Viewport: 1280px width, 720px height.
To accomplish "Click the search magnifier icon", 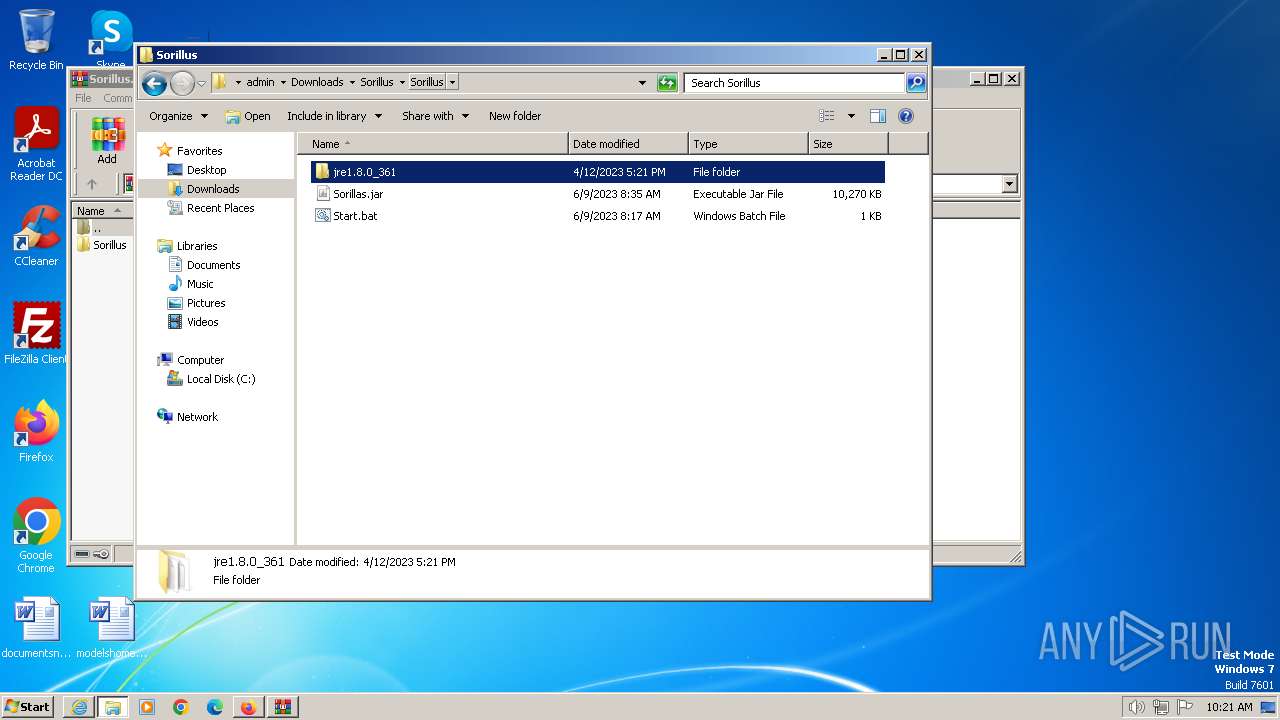I will 916,83.
